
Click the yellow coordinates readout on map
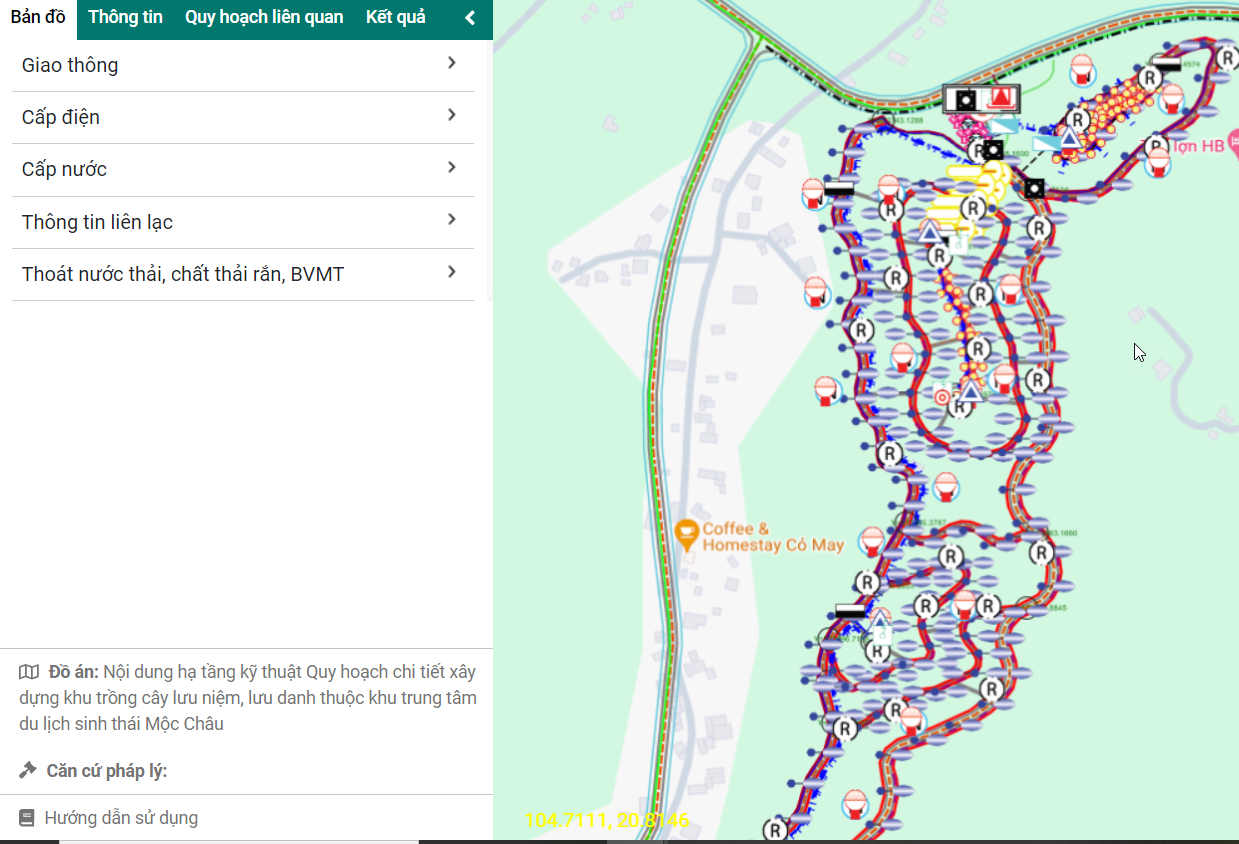pos(607,821)
